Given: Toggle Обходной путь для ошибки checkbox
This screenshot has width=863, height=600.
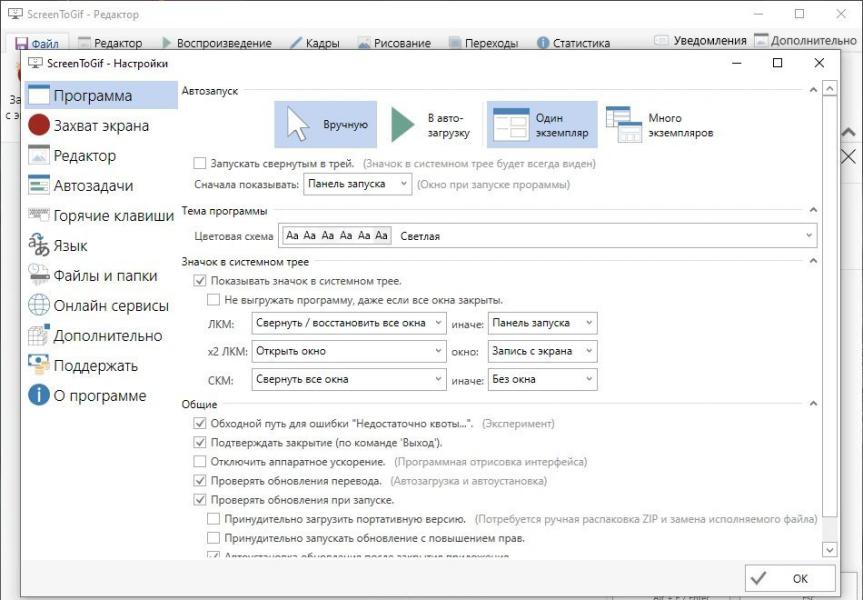Looking at the screenshot, I should [199, 423].
